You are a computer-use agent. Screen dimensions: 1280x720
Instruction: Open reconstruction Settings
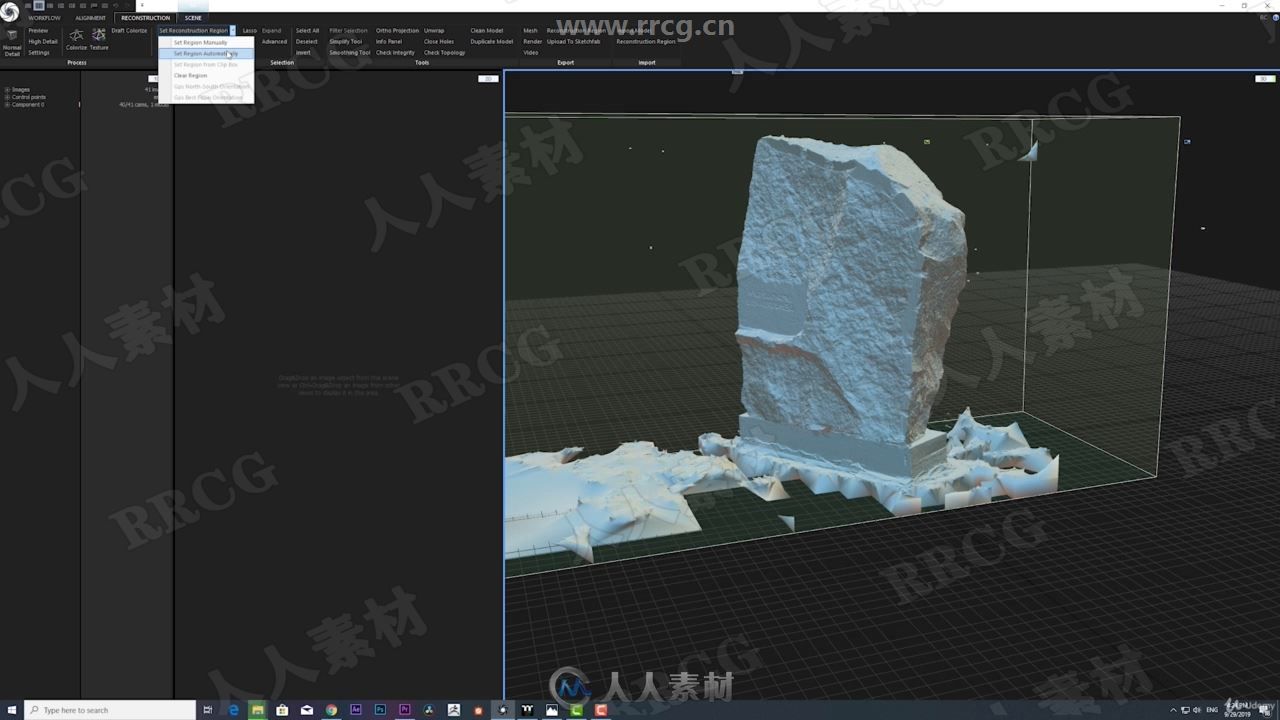[39, 53]
